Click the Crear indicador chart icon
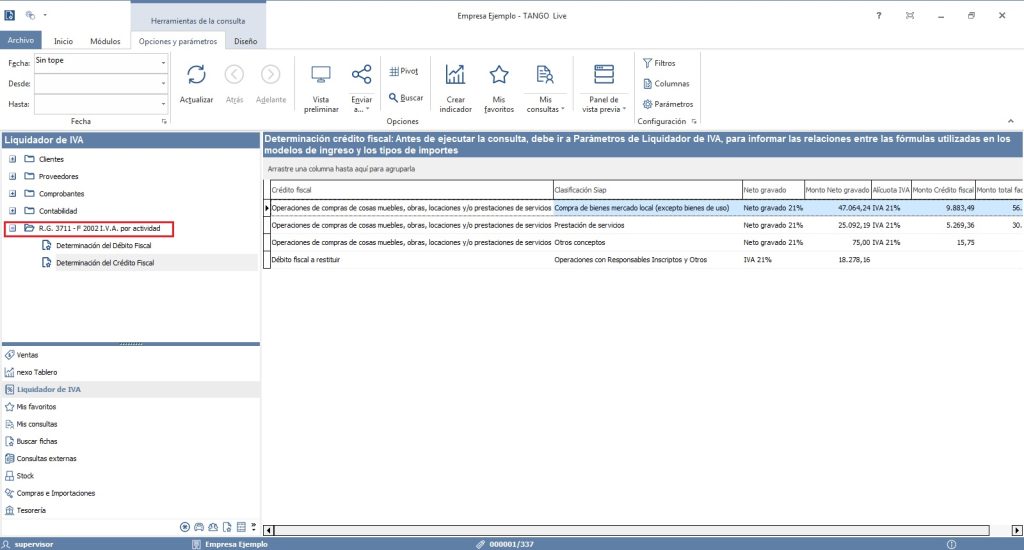 tap(456, 76)
